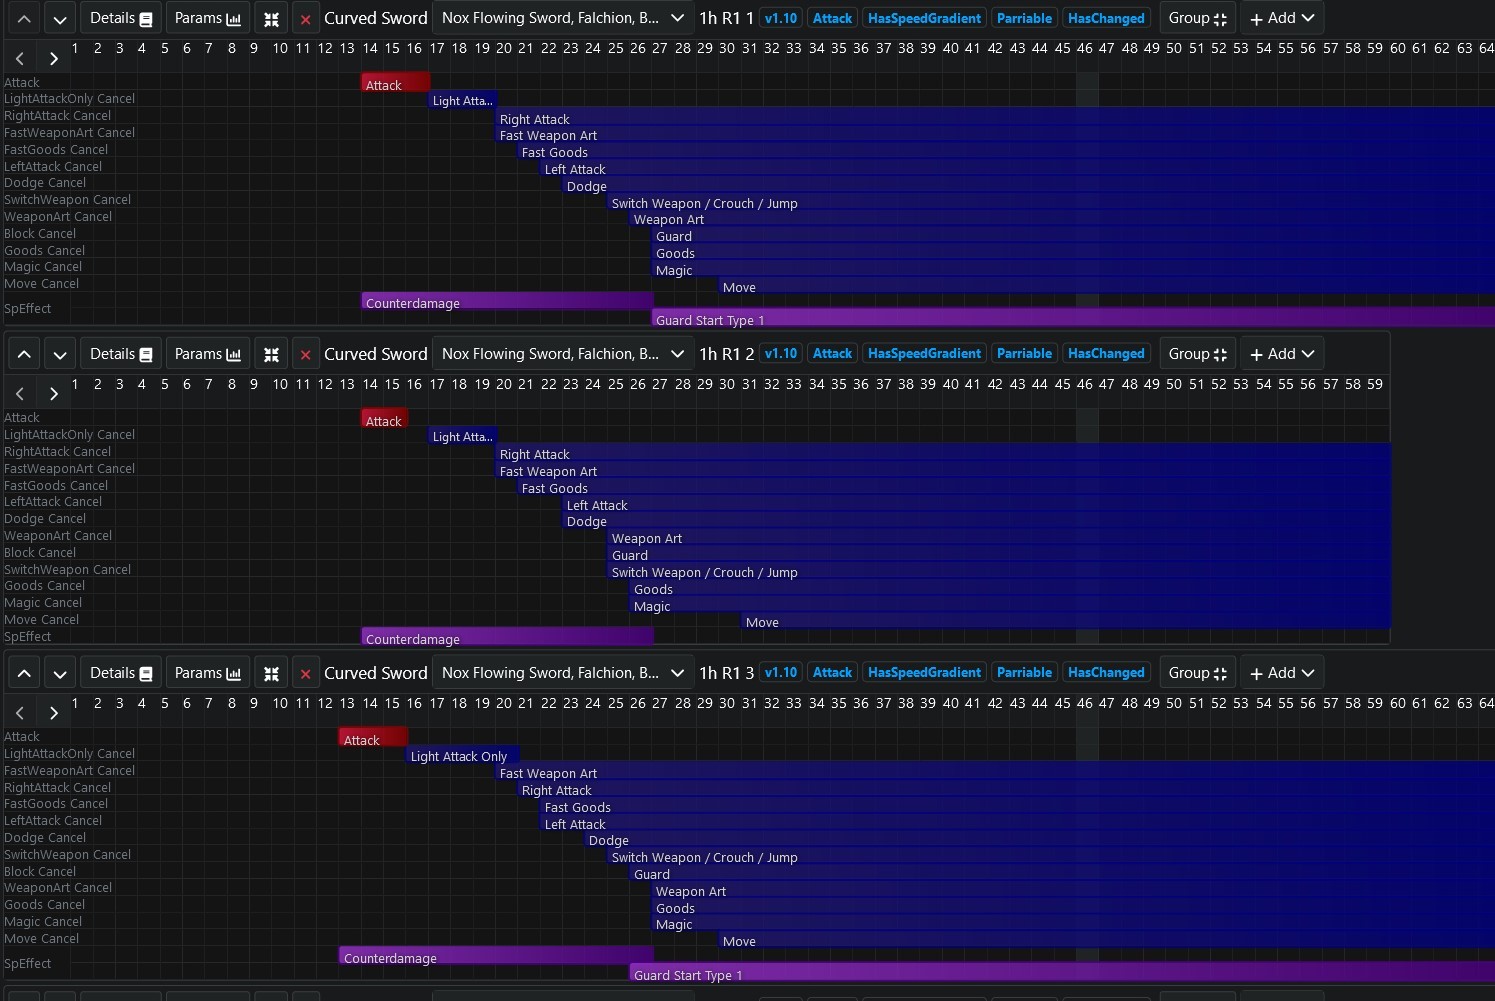This screenshot has height=1001, width=1495.
Task: Click the v1.10 version tag on 1h R1 1
Action: [x=781, y=18]
